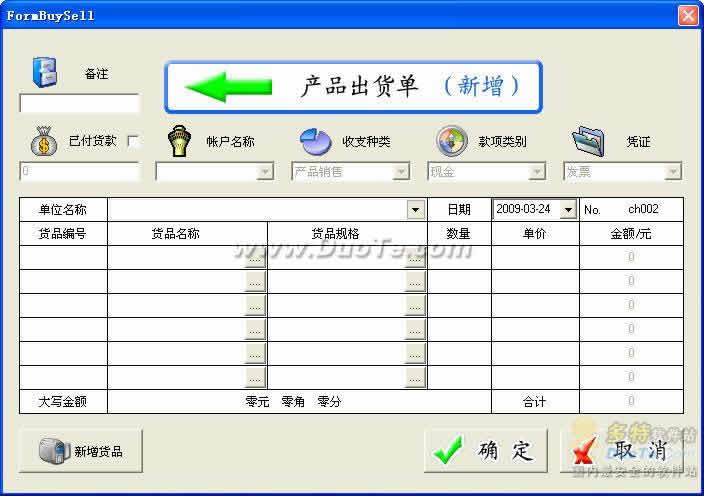Click the 凭证 folder icon

click(588, 141)
